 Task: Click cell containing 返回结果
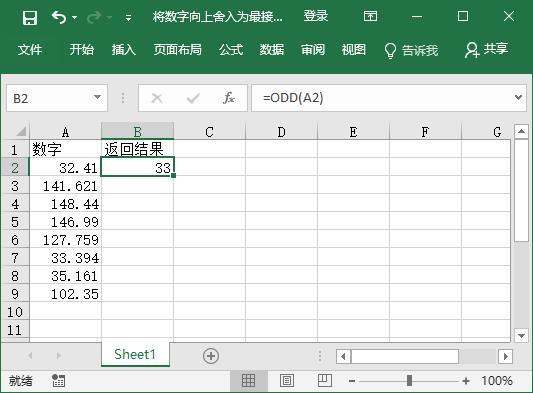coord(137,149)
